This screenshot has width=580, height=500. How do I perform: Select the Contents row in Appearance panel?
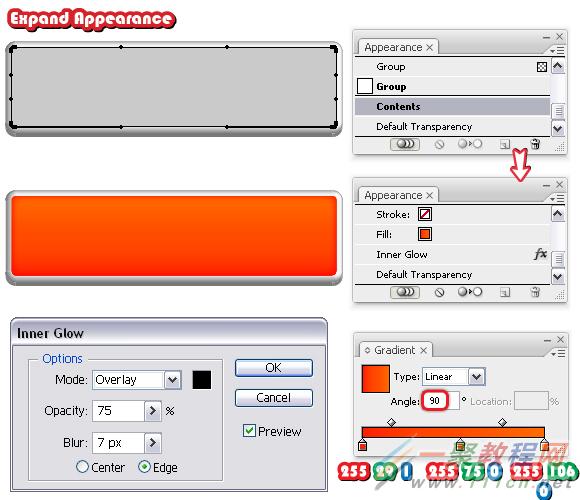pos(452,106)
